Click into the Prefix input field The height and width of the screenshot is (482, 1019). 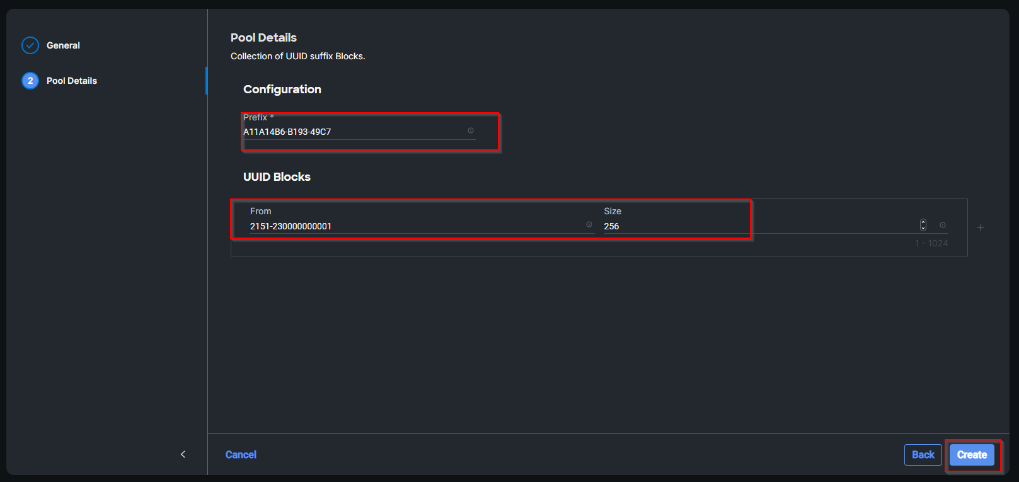click(x=350, y=131)
